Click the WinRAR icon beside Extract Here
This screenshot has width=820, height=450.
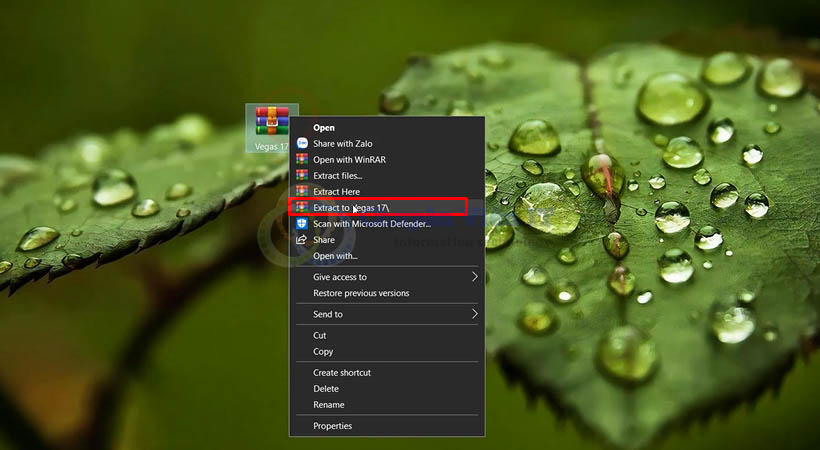[302, 192]
